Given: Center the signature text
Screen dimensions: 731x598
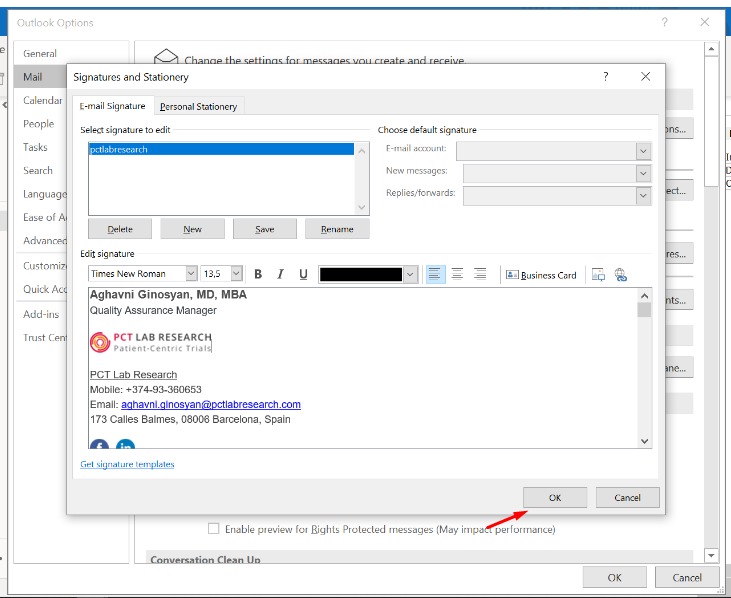Looking at the screenshot, I should 457,275.
